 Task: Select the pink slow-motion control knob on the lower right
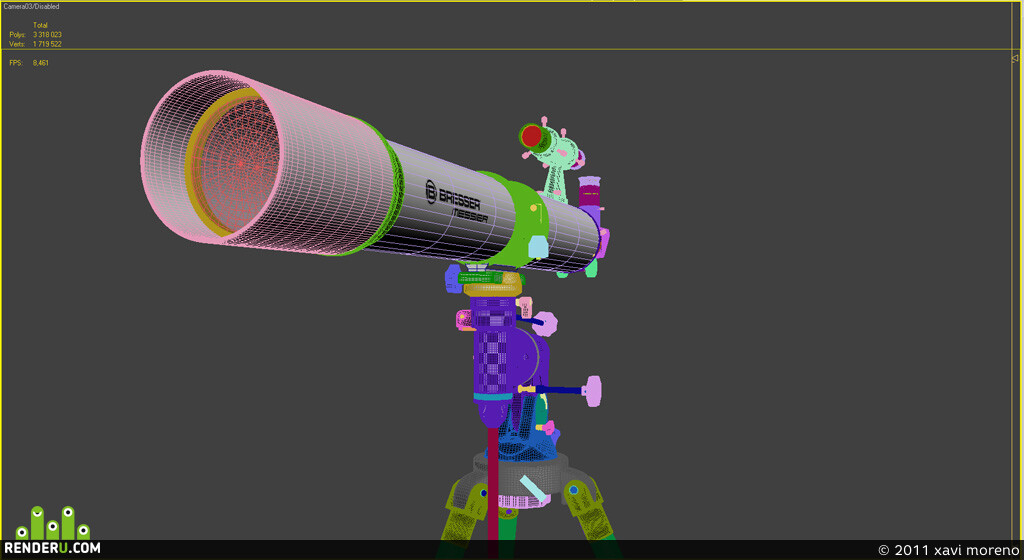[x=592, y=390]
